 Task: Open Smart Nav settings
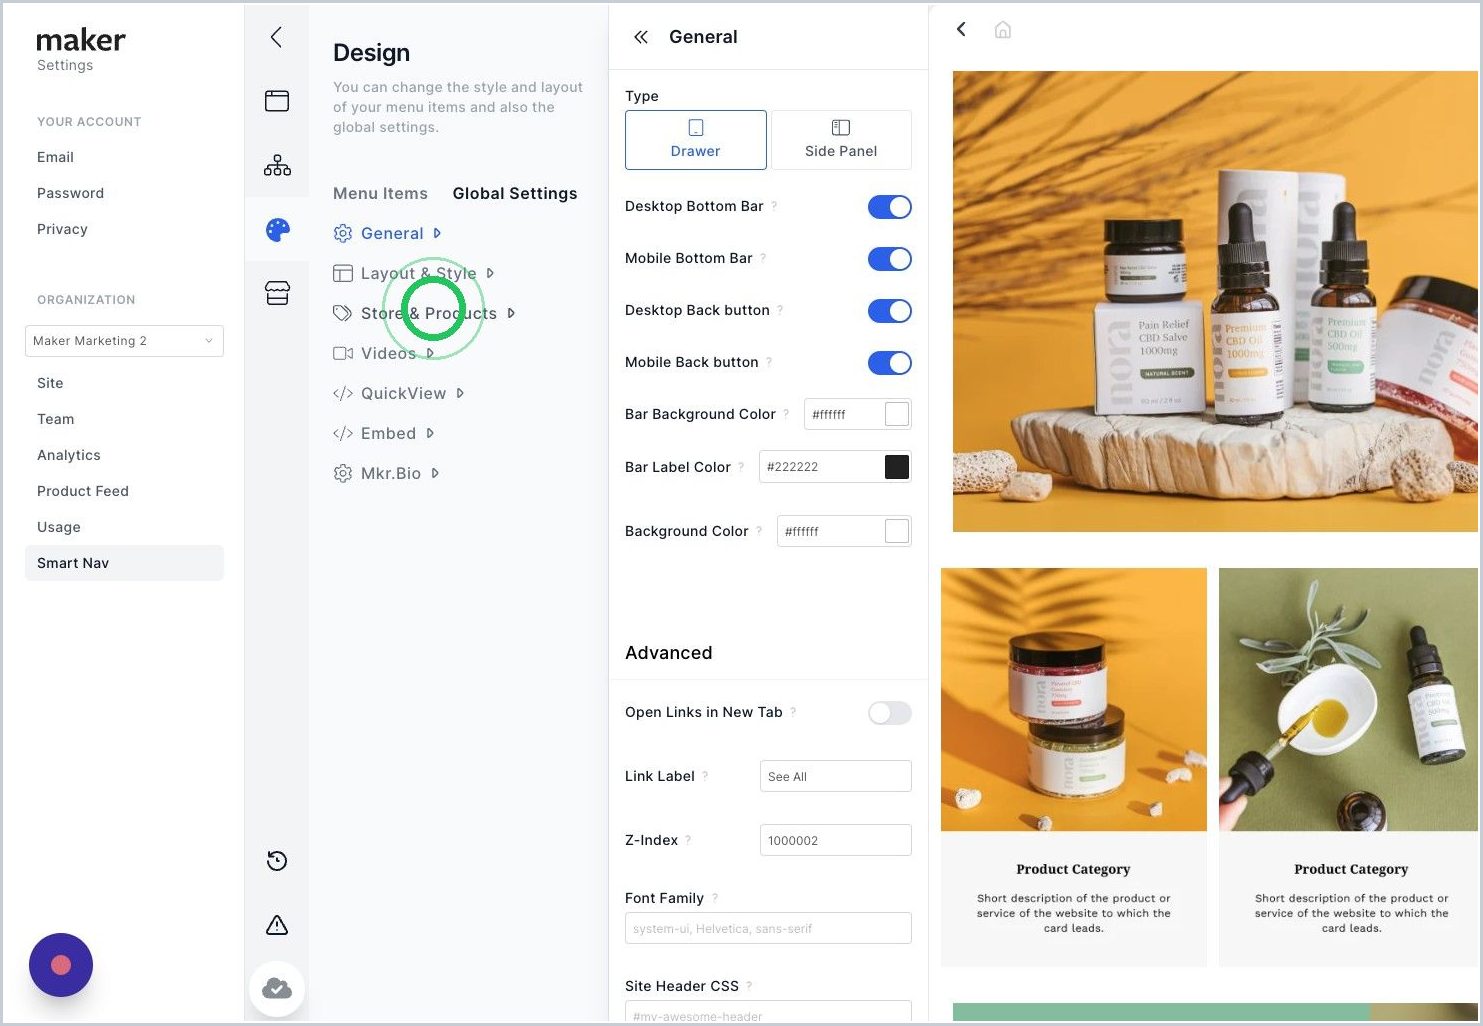pos(124,563)
